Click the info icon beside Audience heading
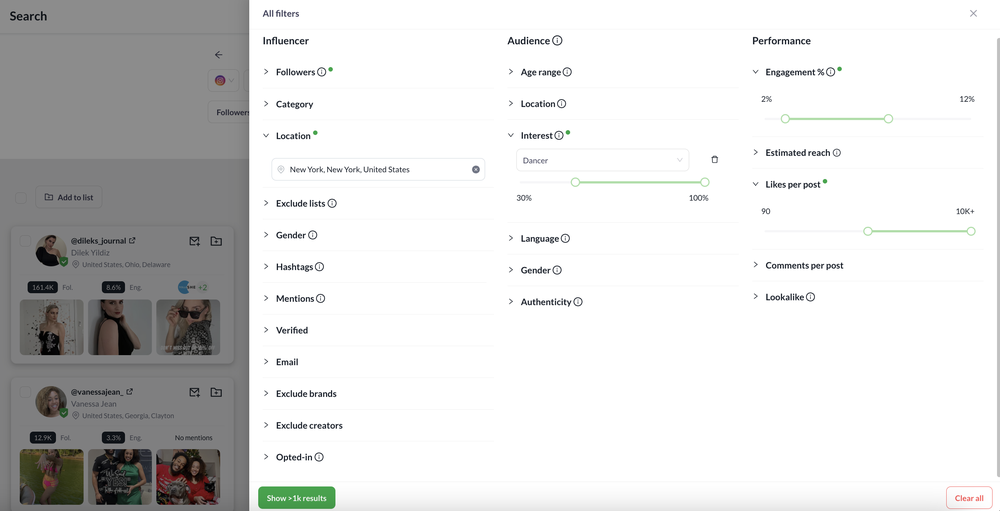The height and width of the screenshot is (511, 1000). (557, 41)
